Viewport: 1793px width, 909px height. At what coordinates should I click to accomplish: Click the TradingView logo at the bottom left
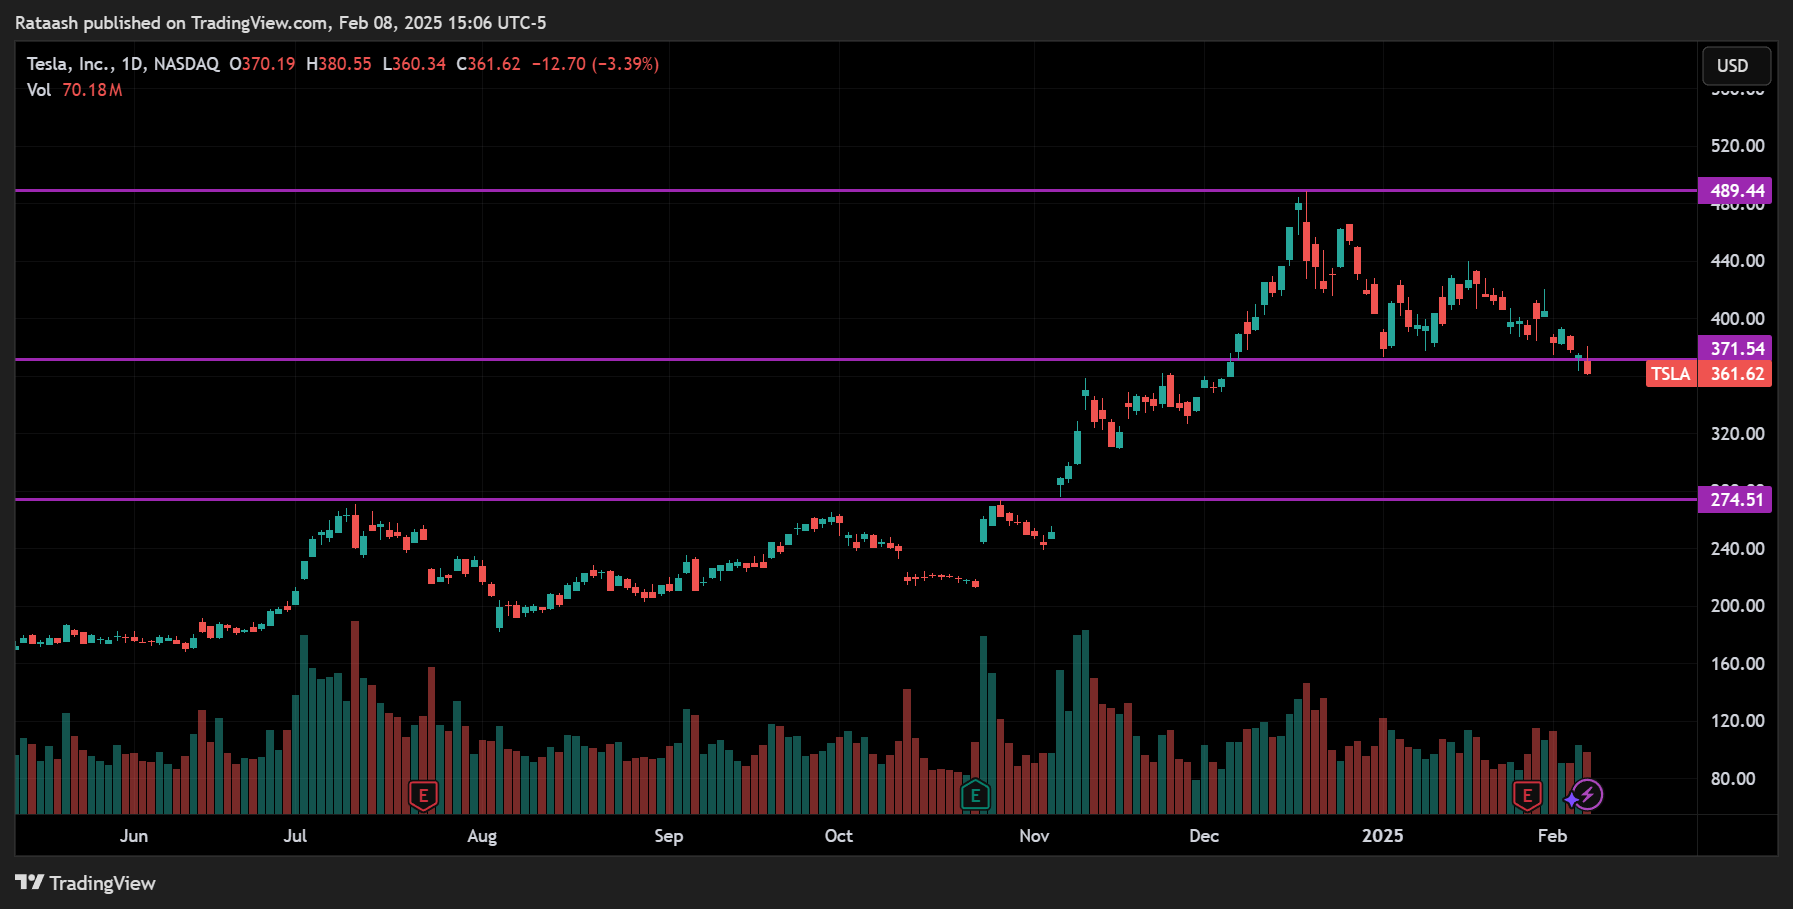[x=86, y=883]
